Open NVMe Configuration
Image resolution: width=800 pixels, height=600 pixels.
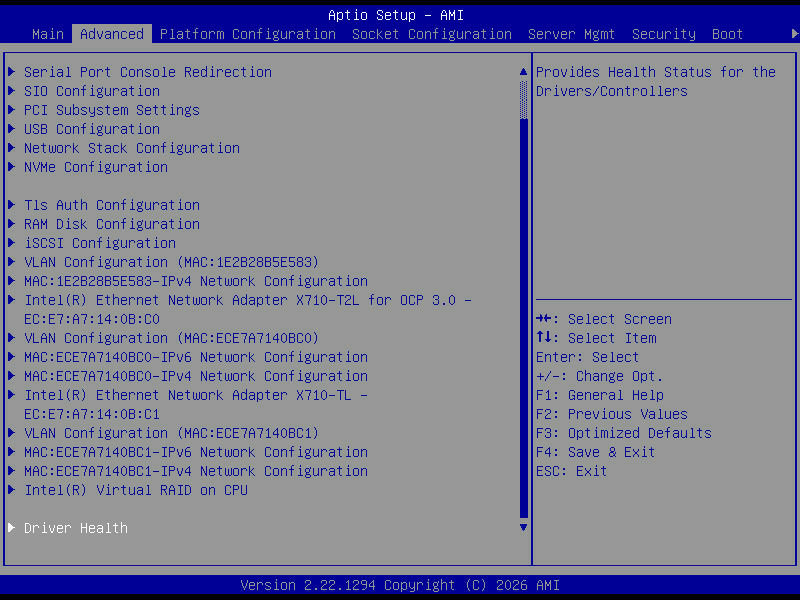96,167
